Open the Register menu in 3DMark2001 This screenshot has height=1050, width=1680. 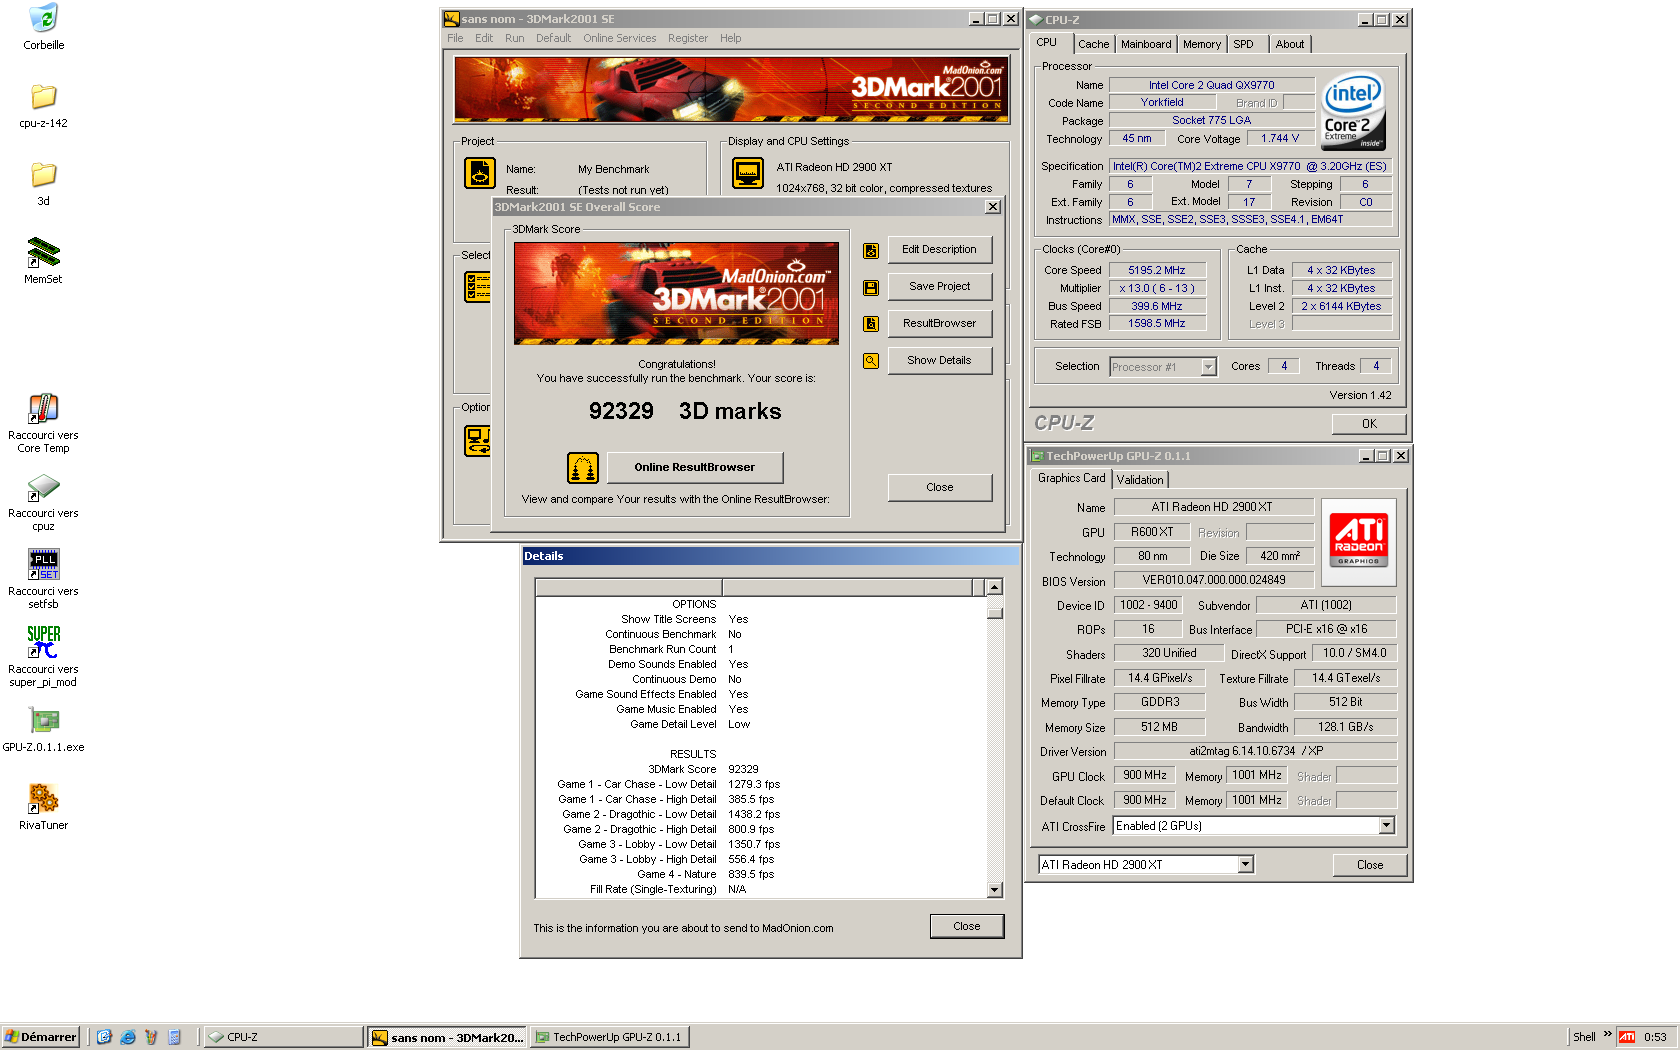click(688, 38)
